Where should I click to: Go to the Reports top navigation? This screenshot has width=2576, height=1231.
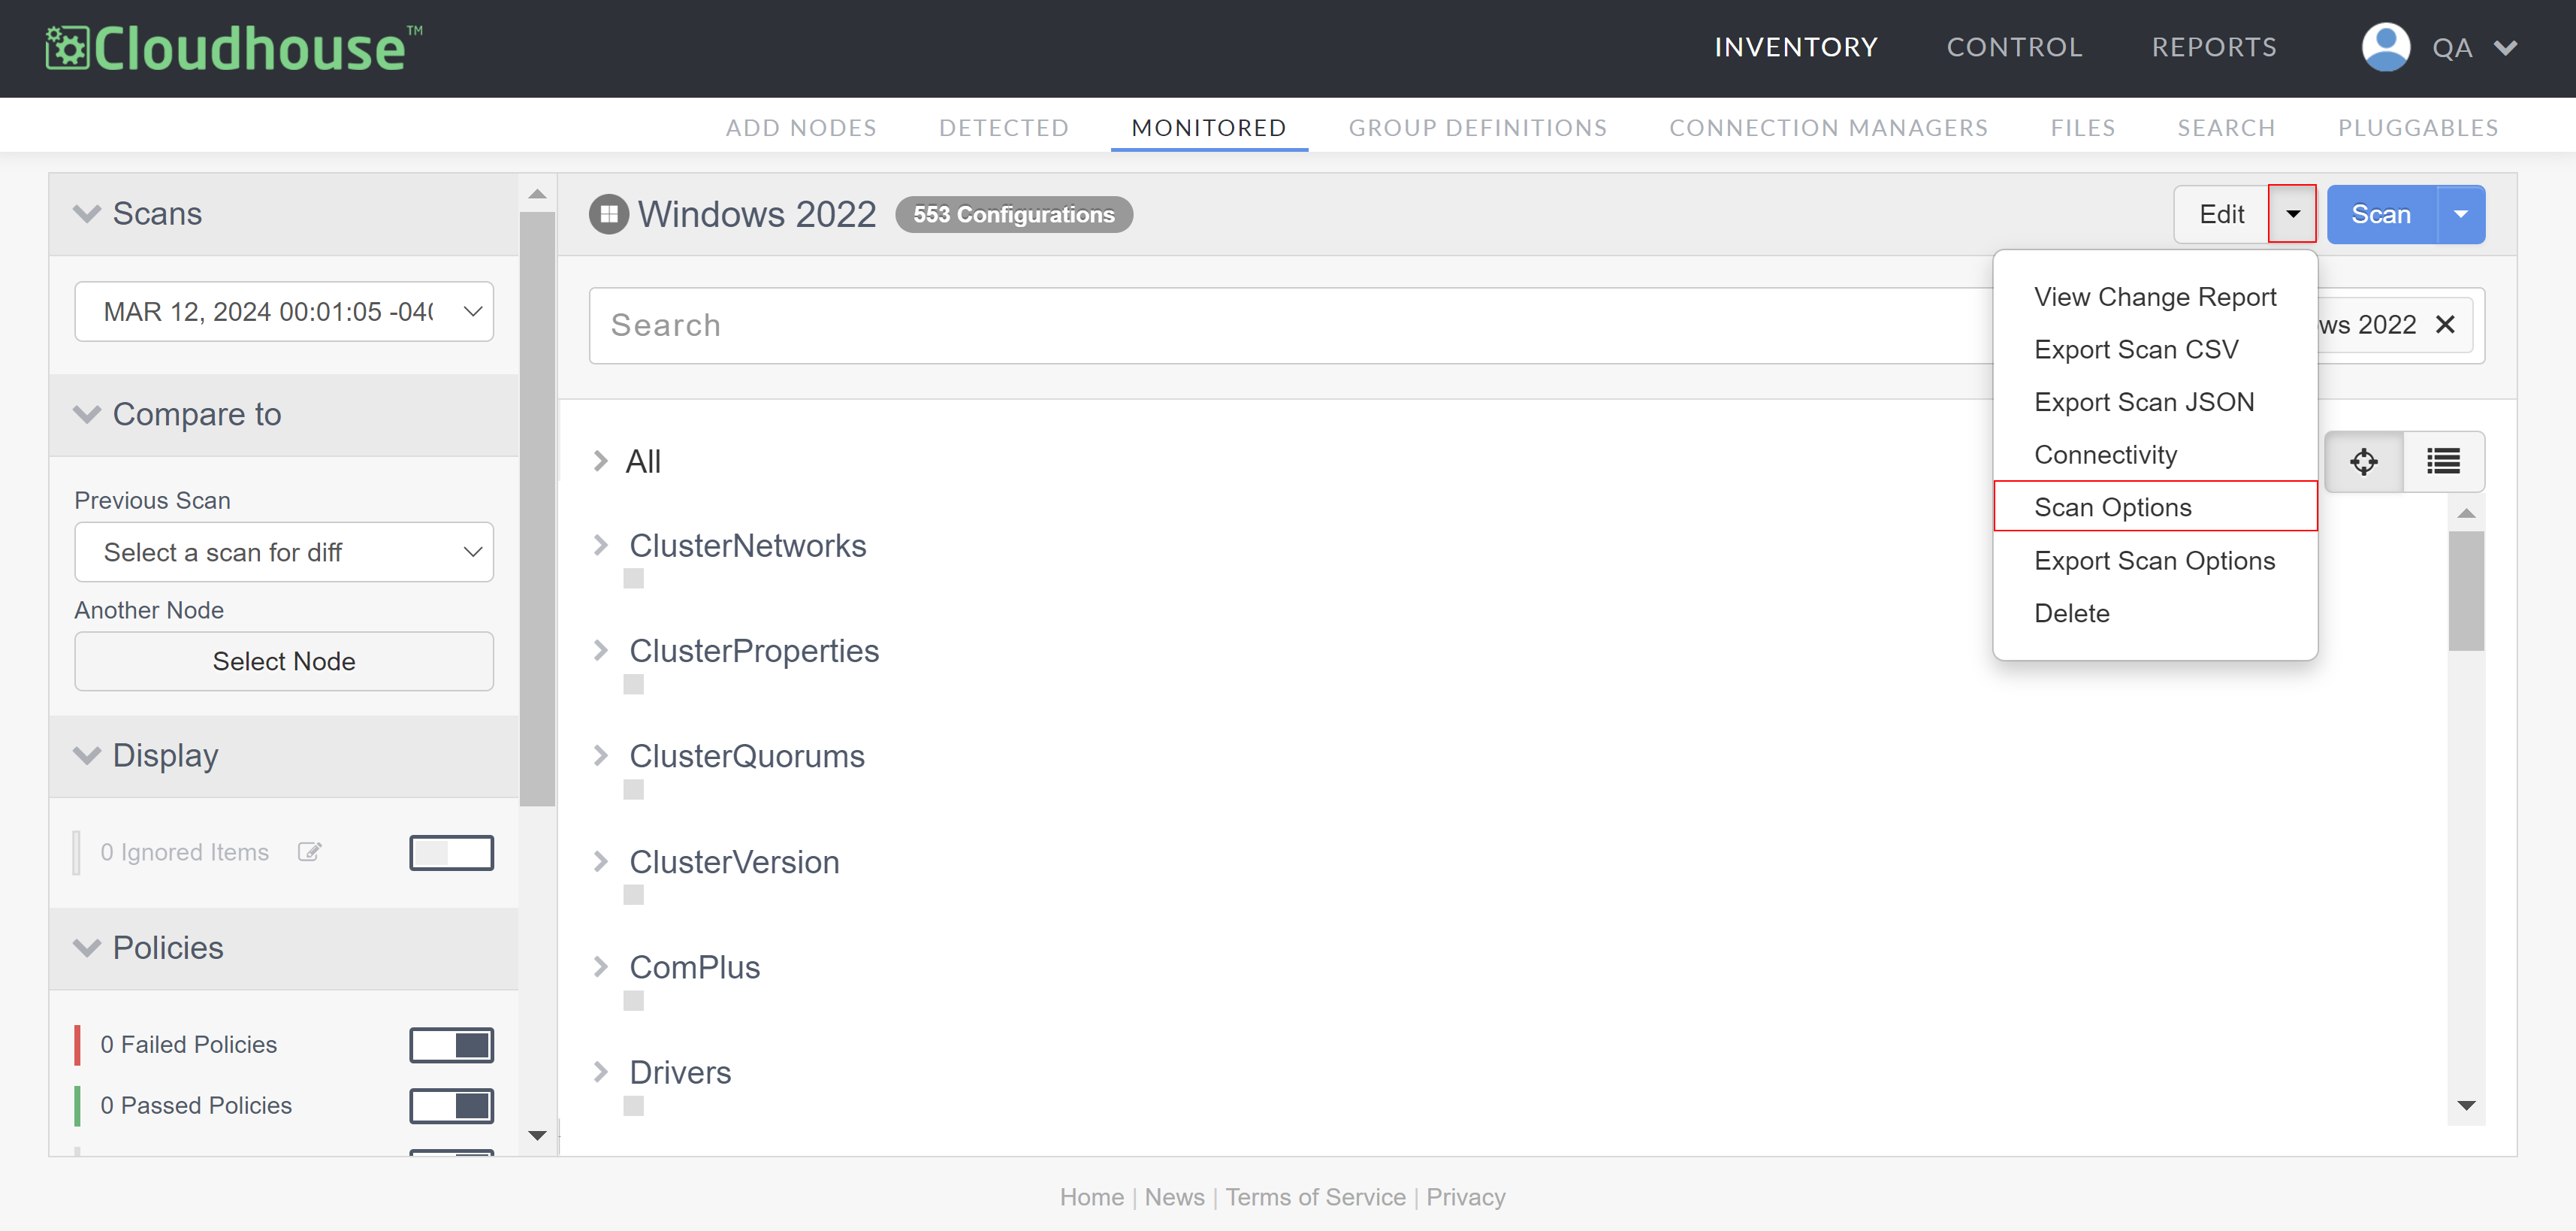(2214, 47)
